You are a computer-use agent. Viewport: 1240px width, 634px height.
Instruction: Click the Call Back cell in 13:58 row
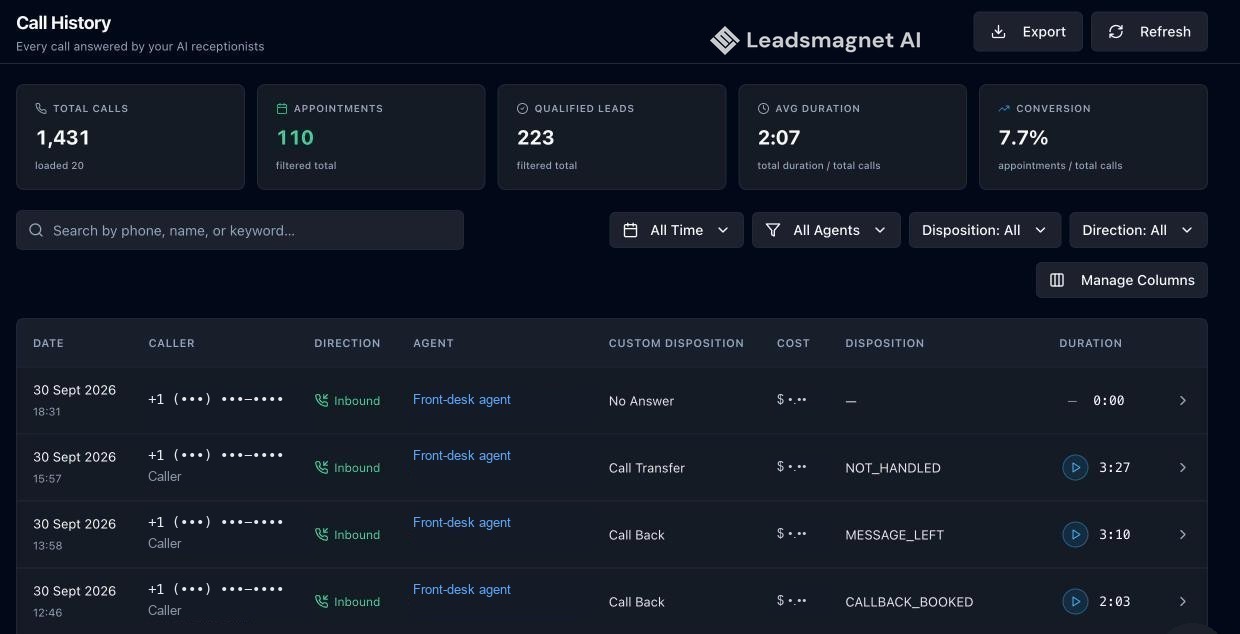coord(637,535)
